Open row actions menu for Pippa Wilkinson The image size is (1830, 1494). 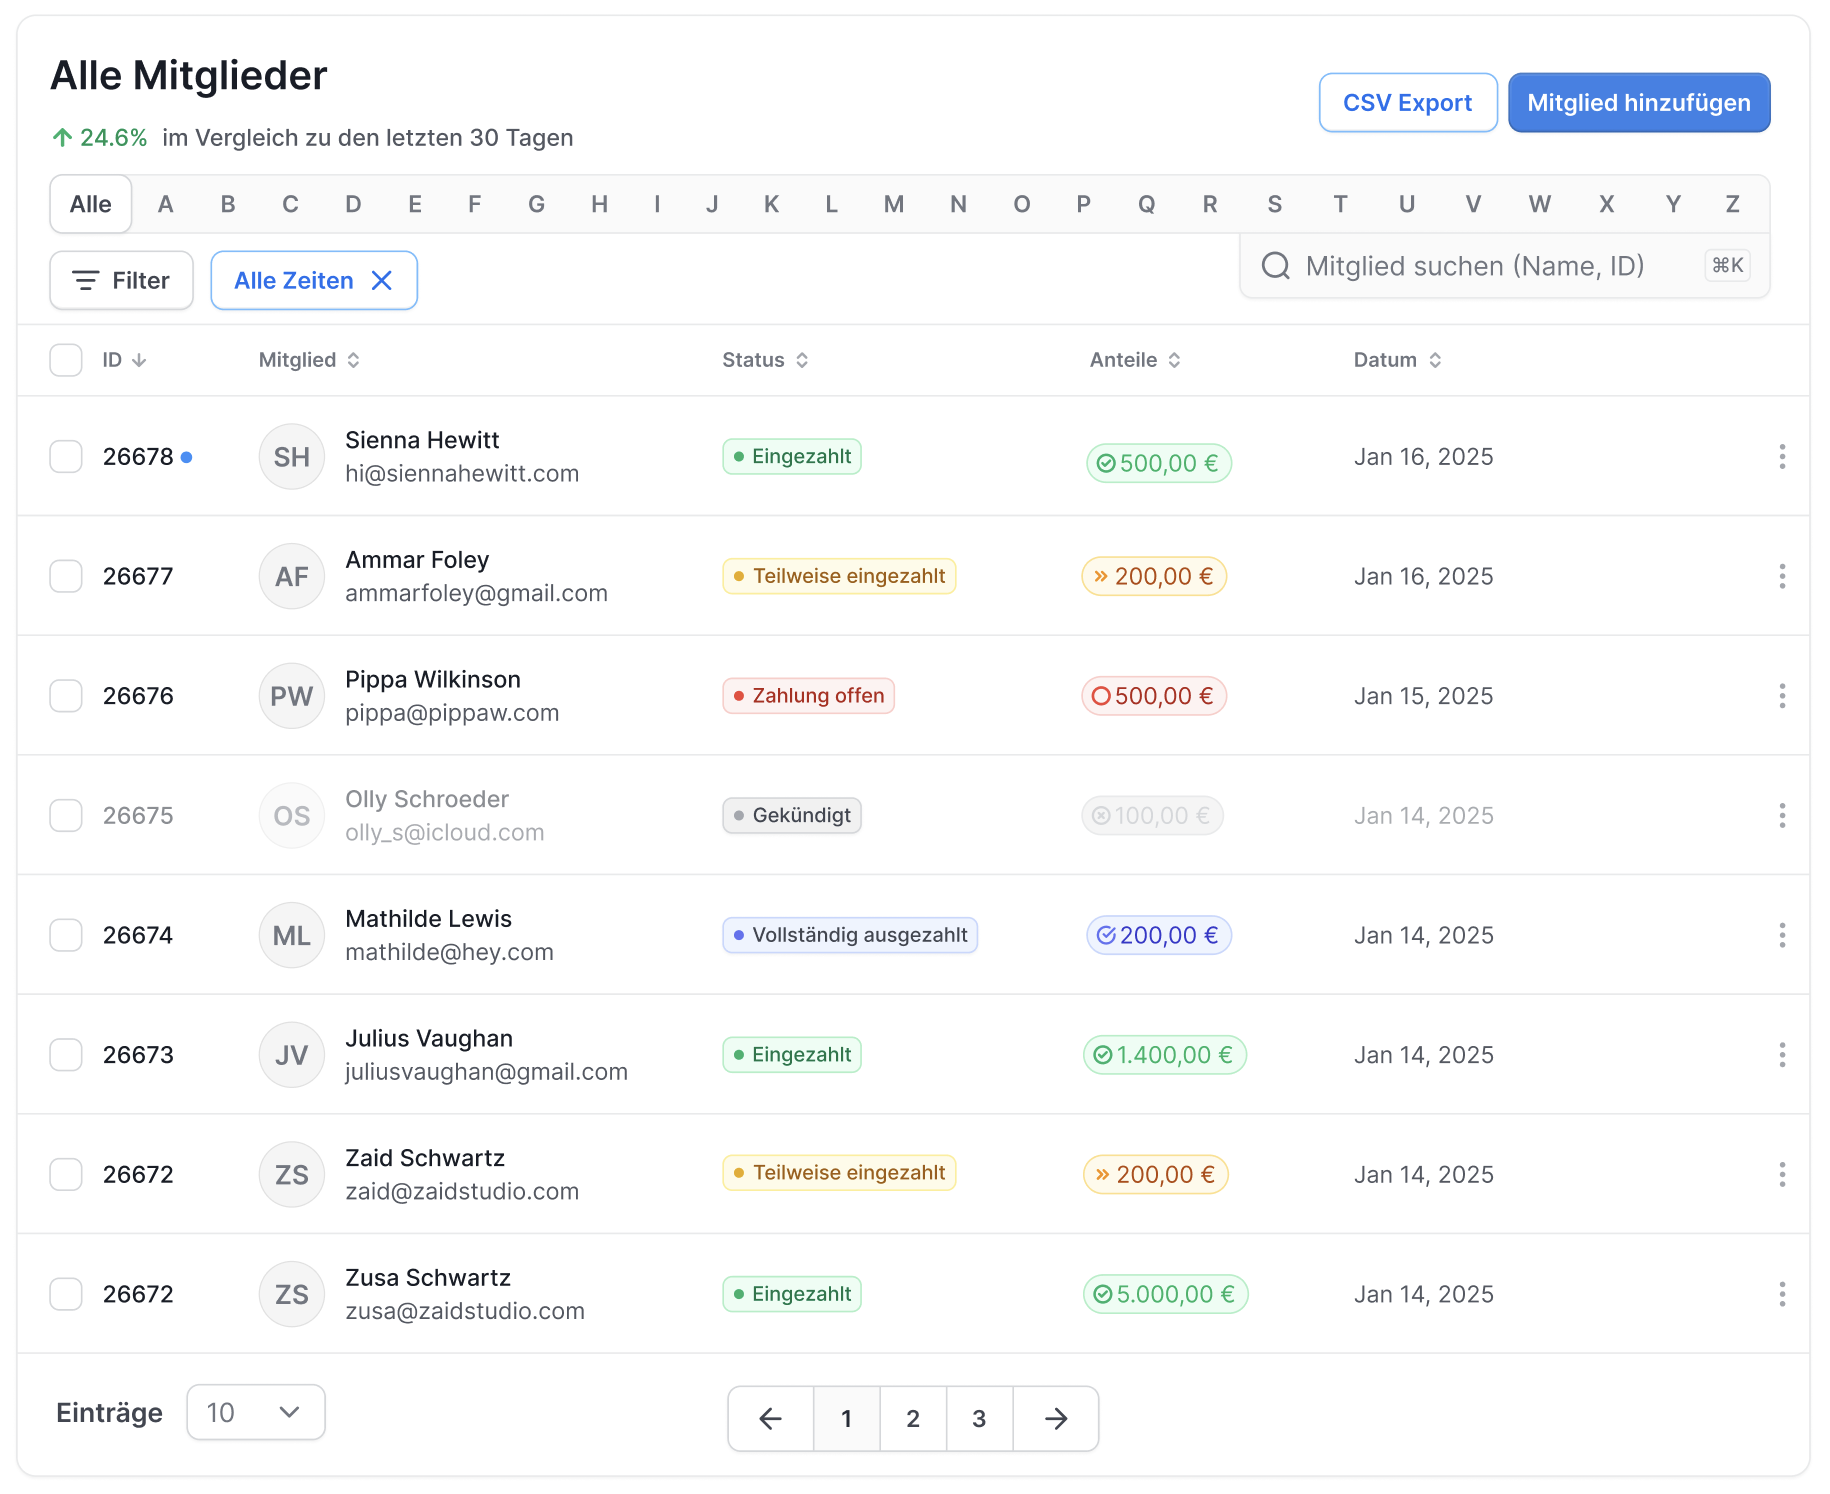pyautogui.click(x=1781, y=696)
